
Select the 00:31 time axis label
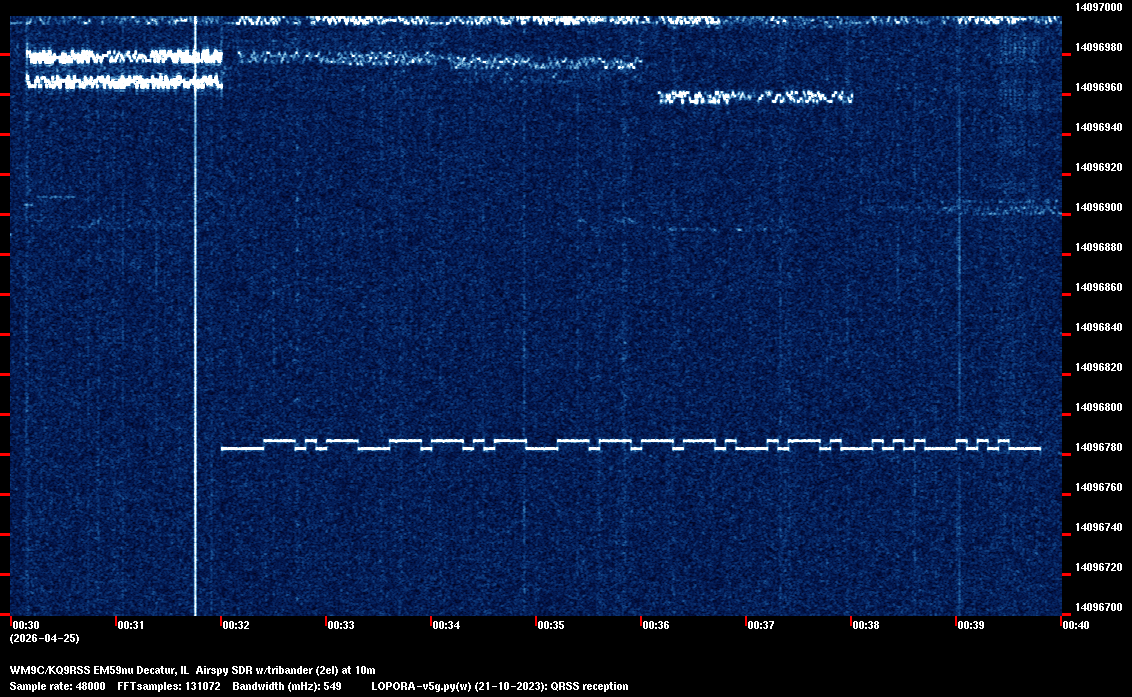131,625
